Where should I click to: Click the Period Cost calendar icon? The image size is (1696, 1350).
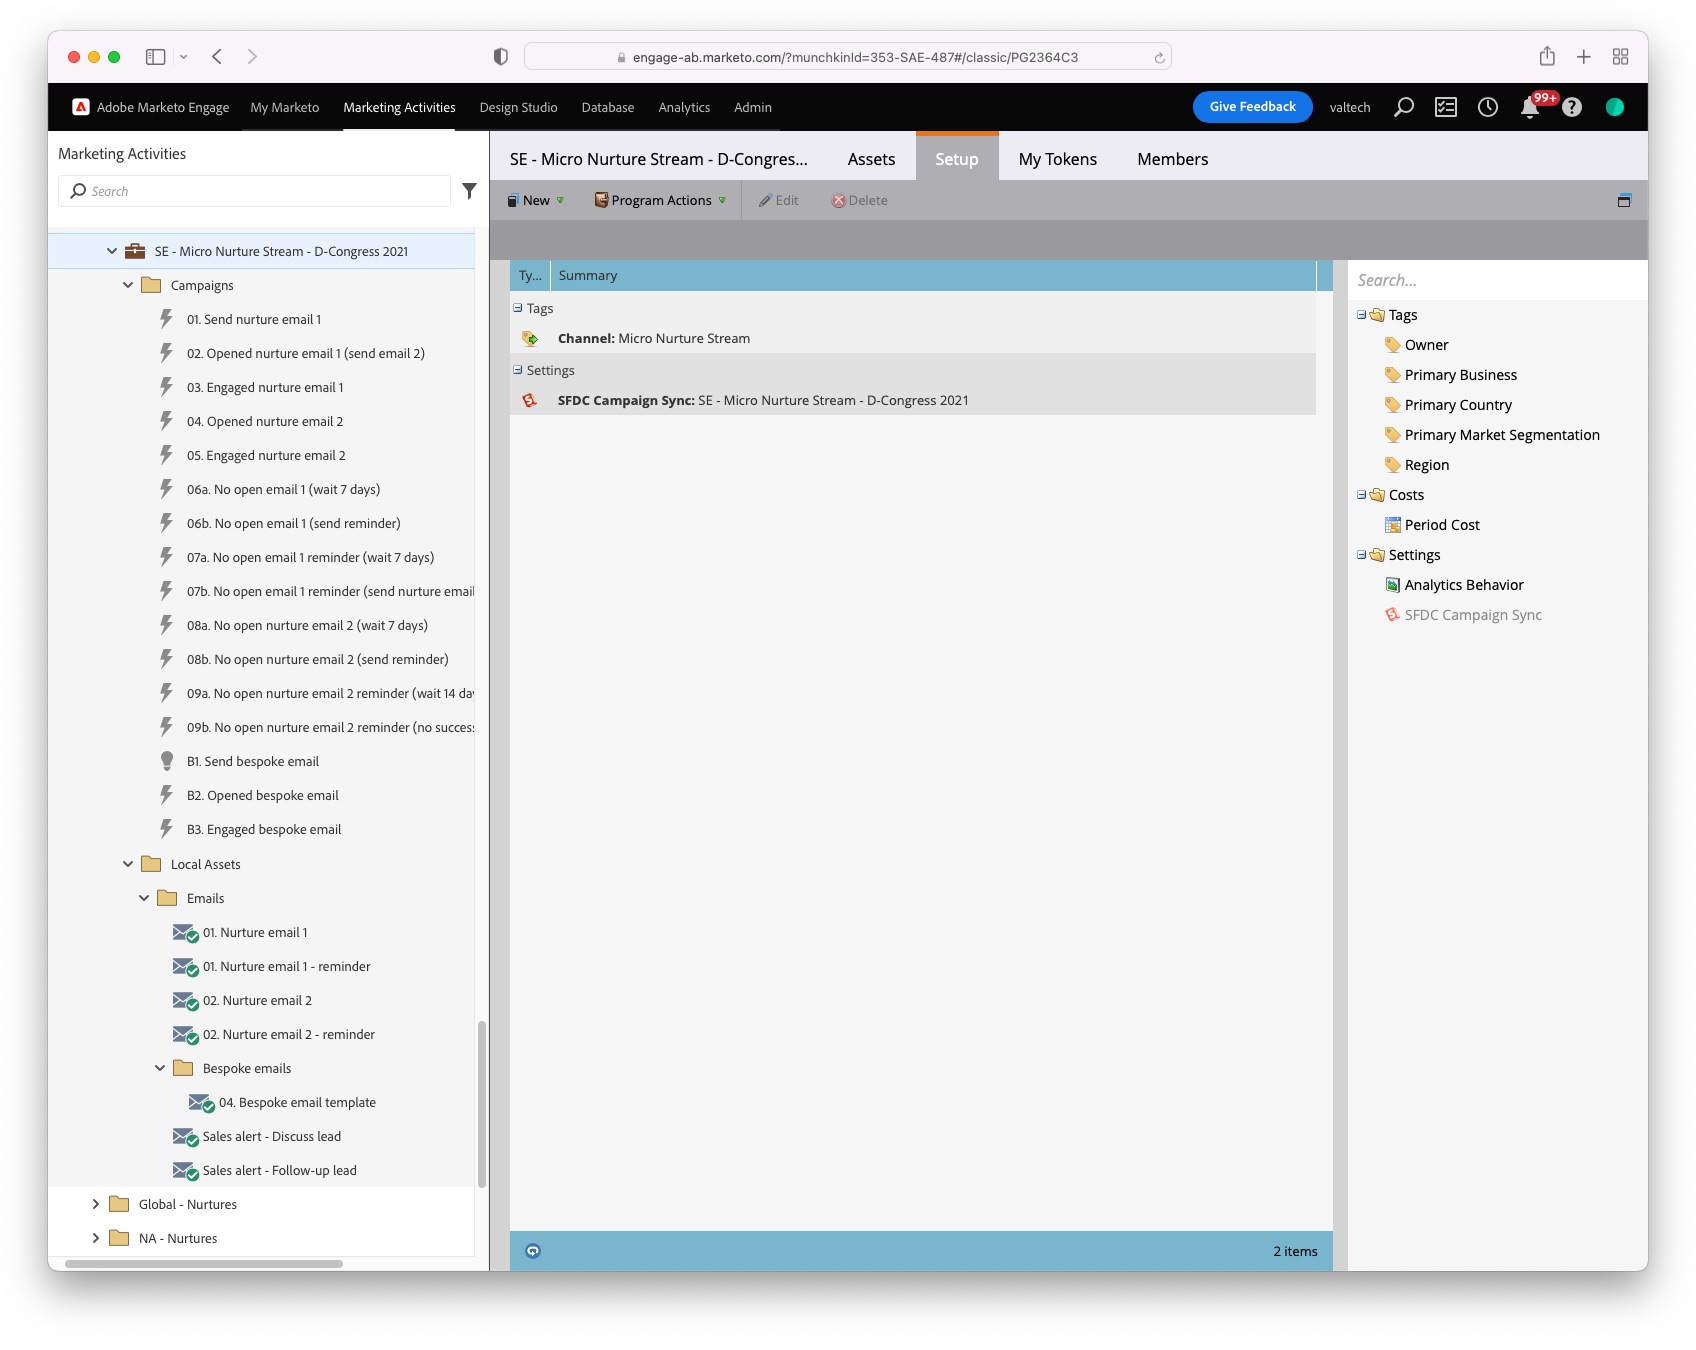(x=1392, y=525)
